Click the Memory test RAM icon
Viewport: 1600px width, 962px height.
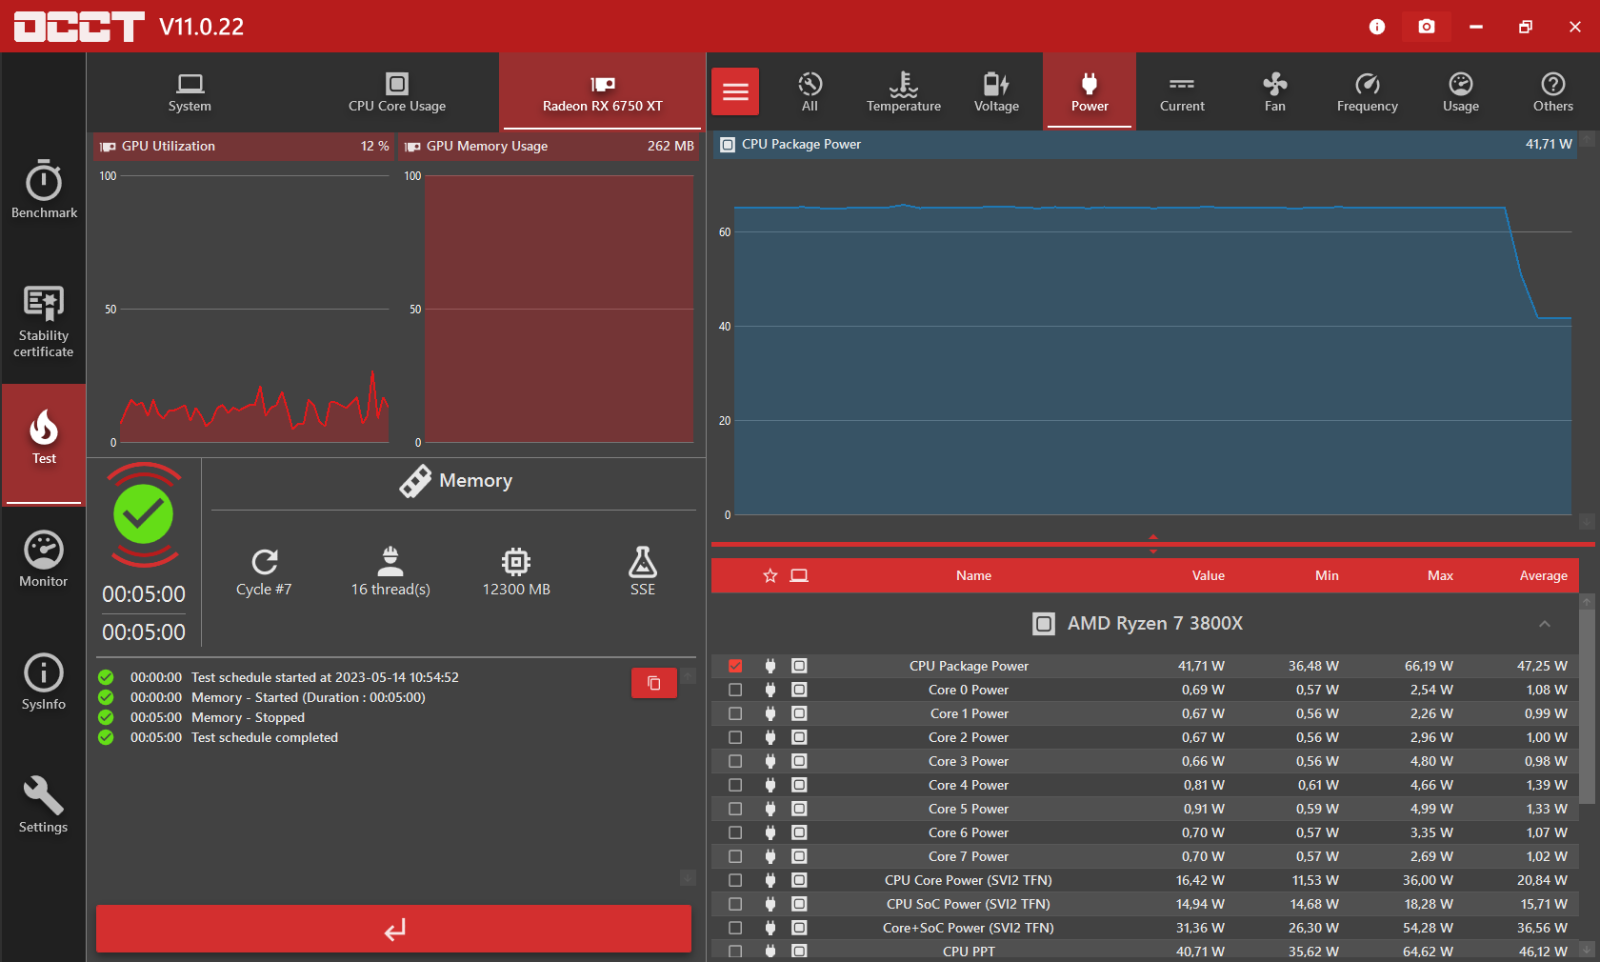tap(415, 481)
